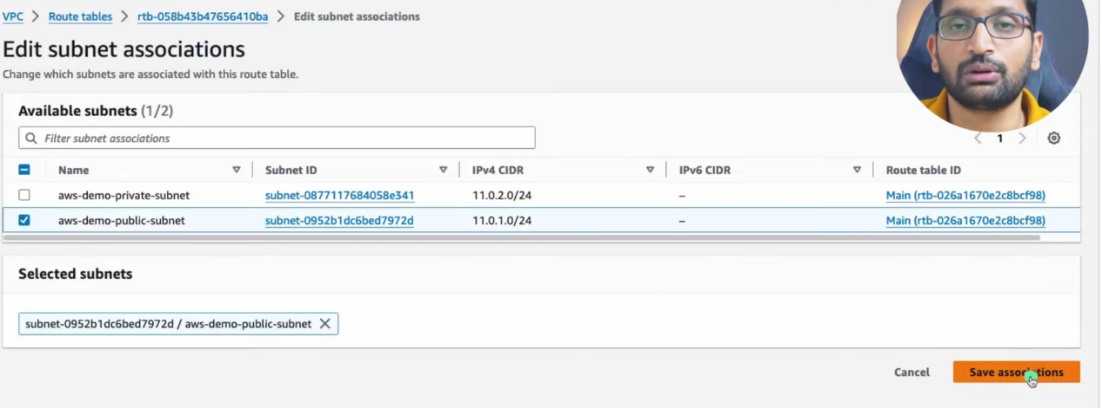Check the aws-demo-private-subnet checkbox
This screenshot has height=408, width=1102.
[25, 195]
